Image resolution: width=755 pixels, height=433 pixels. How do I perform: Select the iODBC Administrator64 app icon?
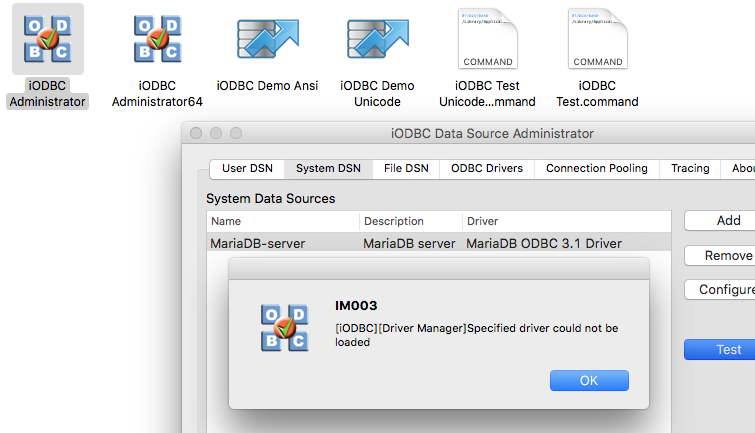pyautogui.click(x=157, y=39)
